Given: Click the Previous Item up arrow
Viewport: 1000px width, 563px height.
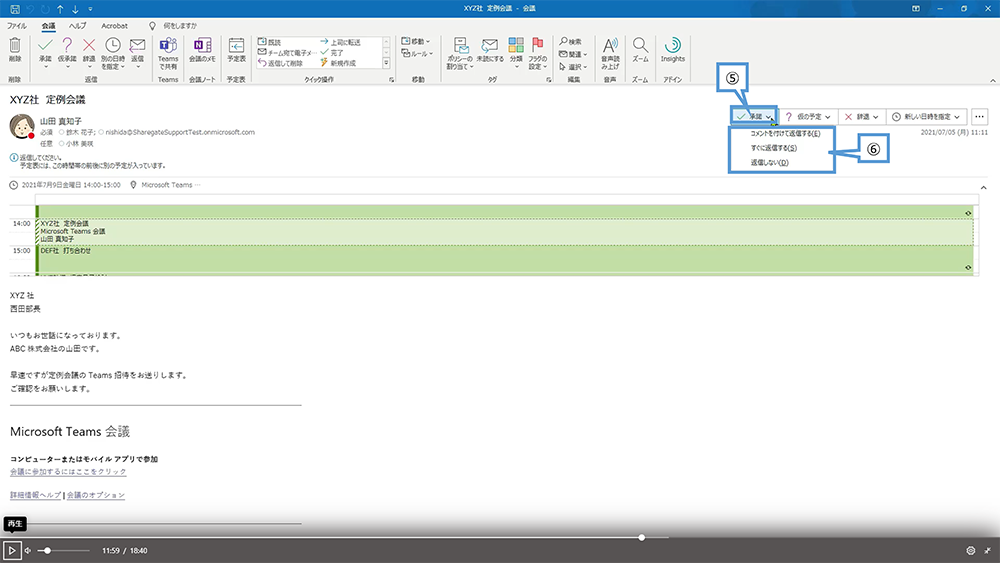Looking at the screenshot, I should click(x=60, y=9).
